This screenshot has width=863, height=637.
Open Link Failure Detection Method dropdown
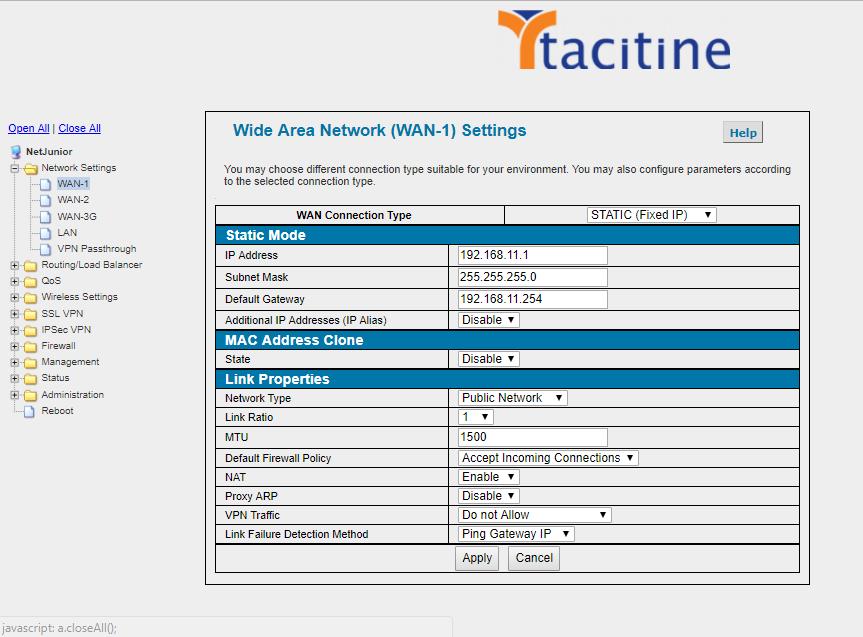tap(516, 534)
